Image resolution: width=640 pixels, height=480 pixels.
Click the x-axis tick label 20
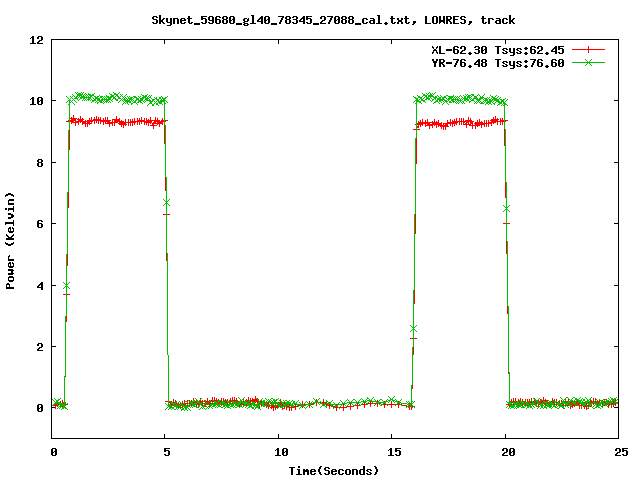pyautogui.click(x=508, y=452)
